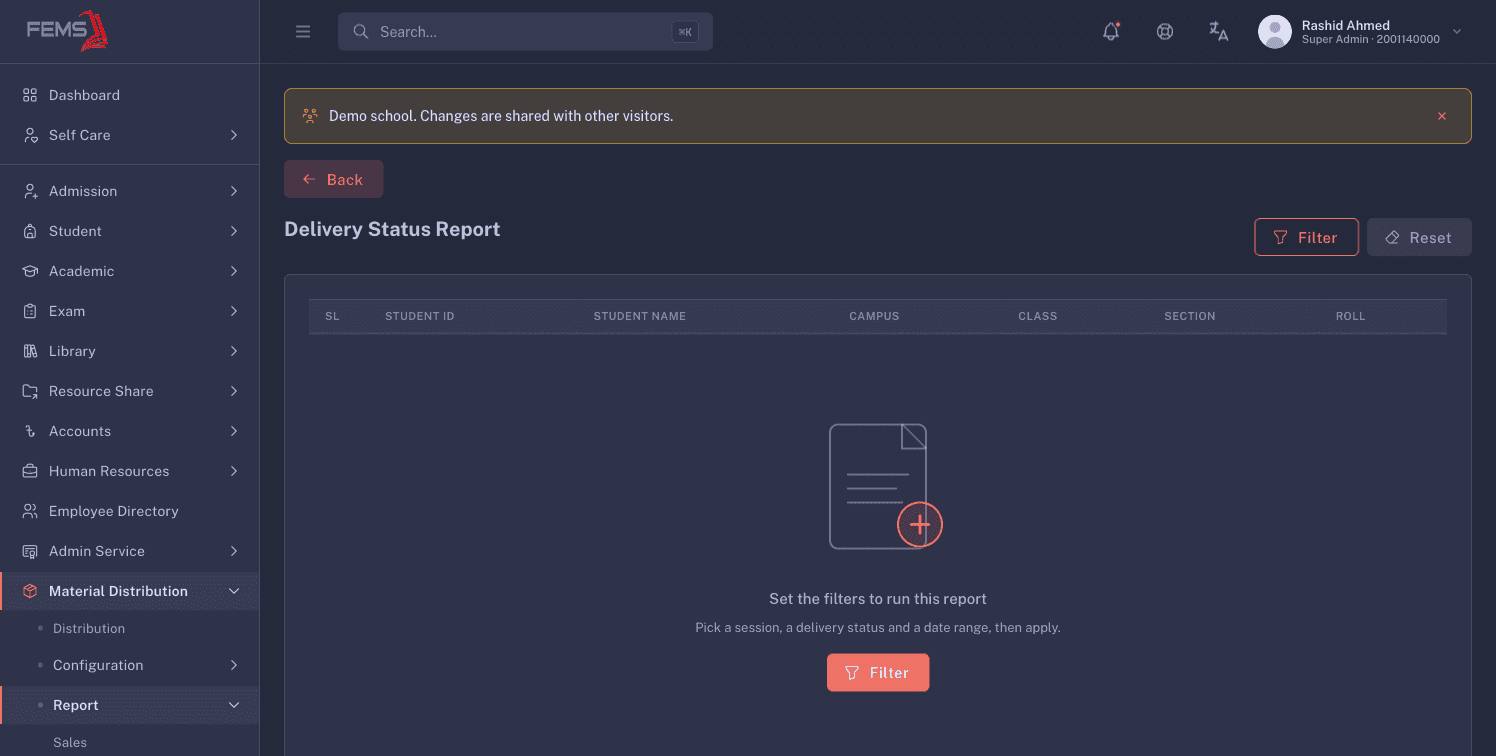This screenshot has height=756, width=1496.
Task: Click the Exam clipboard icon
Action: (30, 311)
